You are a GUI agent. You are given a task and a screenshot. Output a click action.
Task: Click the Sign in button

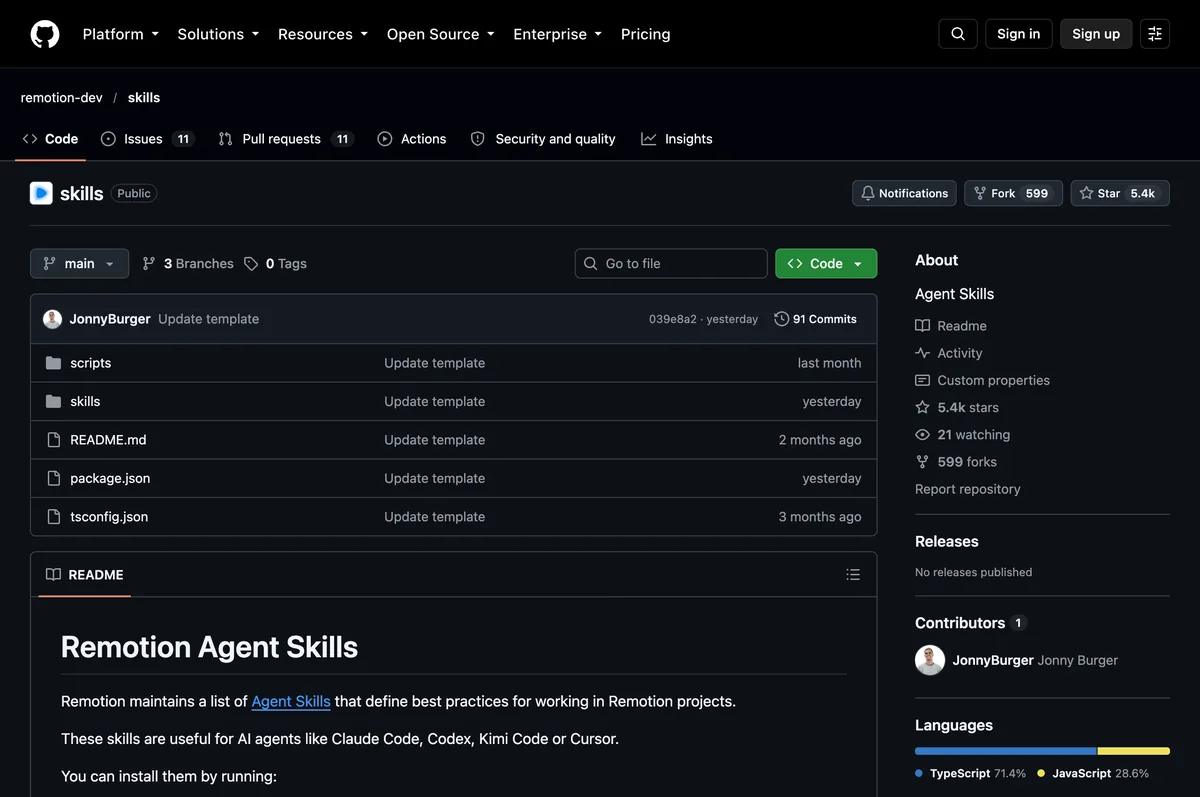pos(1018,34)
